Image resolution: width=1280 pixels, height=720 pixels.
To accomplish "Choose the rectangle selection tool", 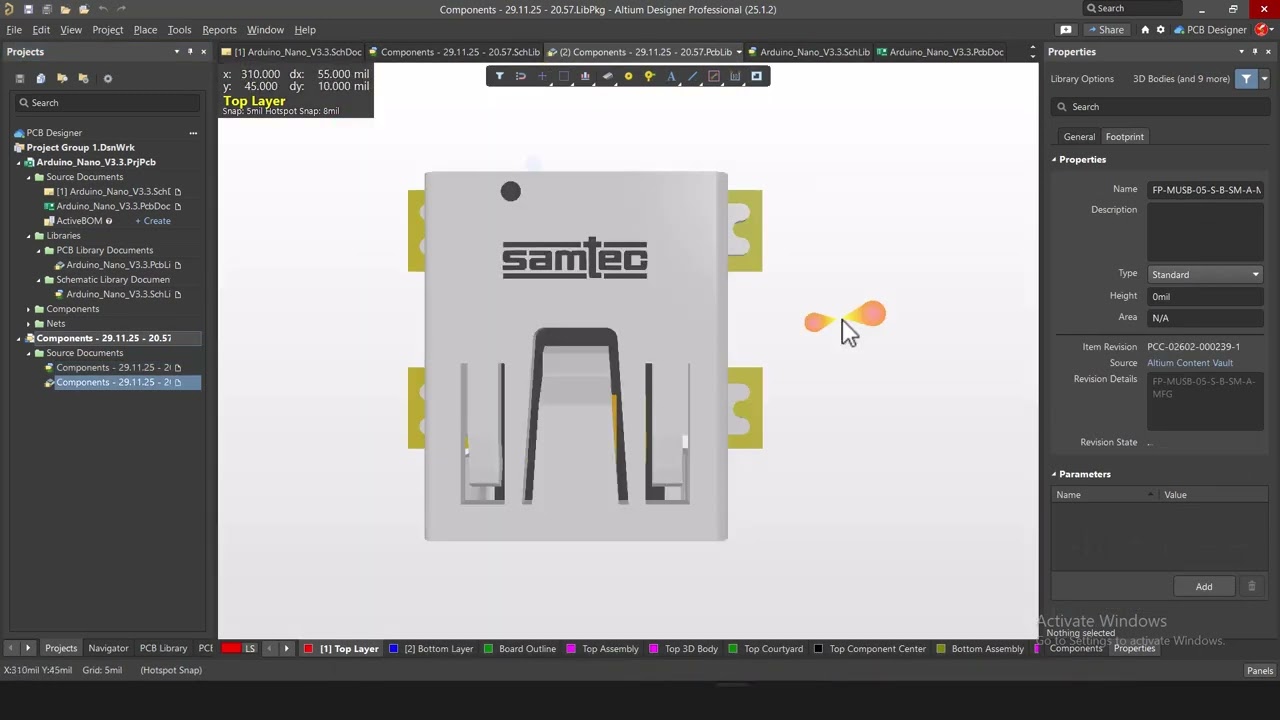I will [x=563, y=76].
